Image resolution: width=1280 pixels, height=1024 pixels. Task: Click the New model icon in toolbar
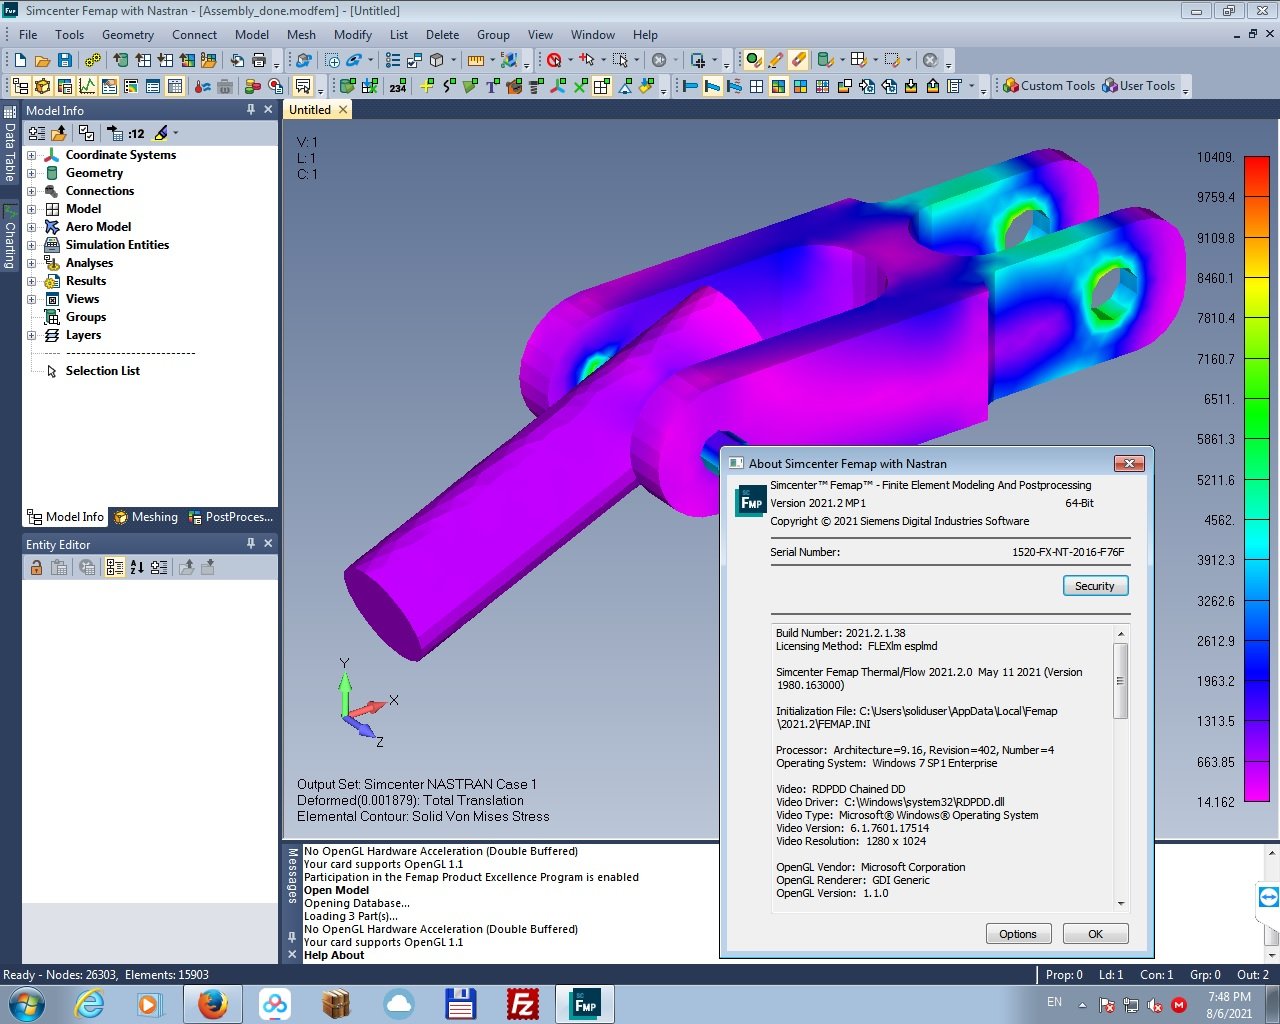pos(20,61)
